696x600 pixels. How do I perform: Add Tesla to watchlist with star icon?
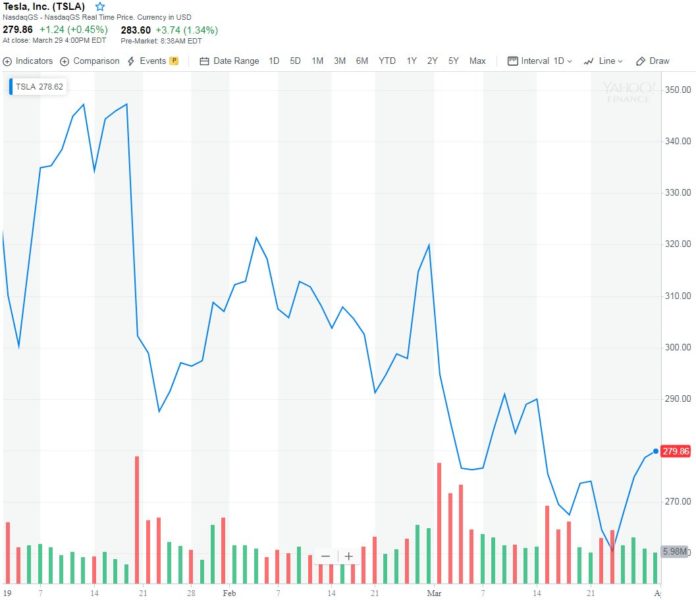(x=99, y=7)
